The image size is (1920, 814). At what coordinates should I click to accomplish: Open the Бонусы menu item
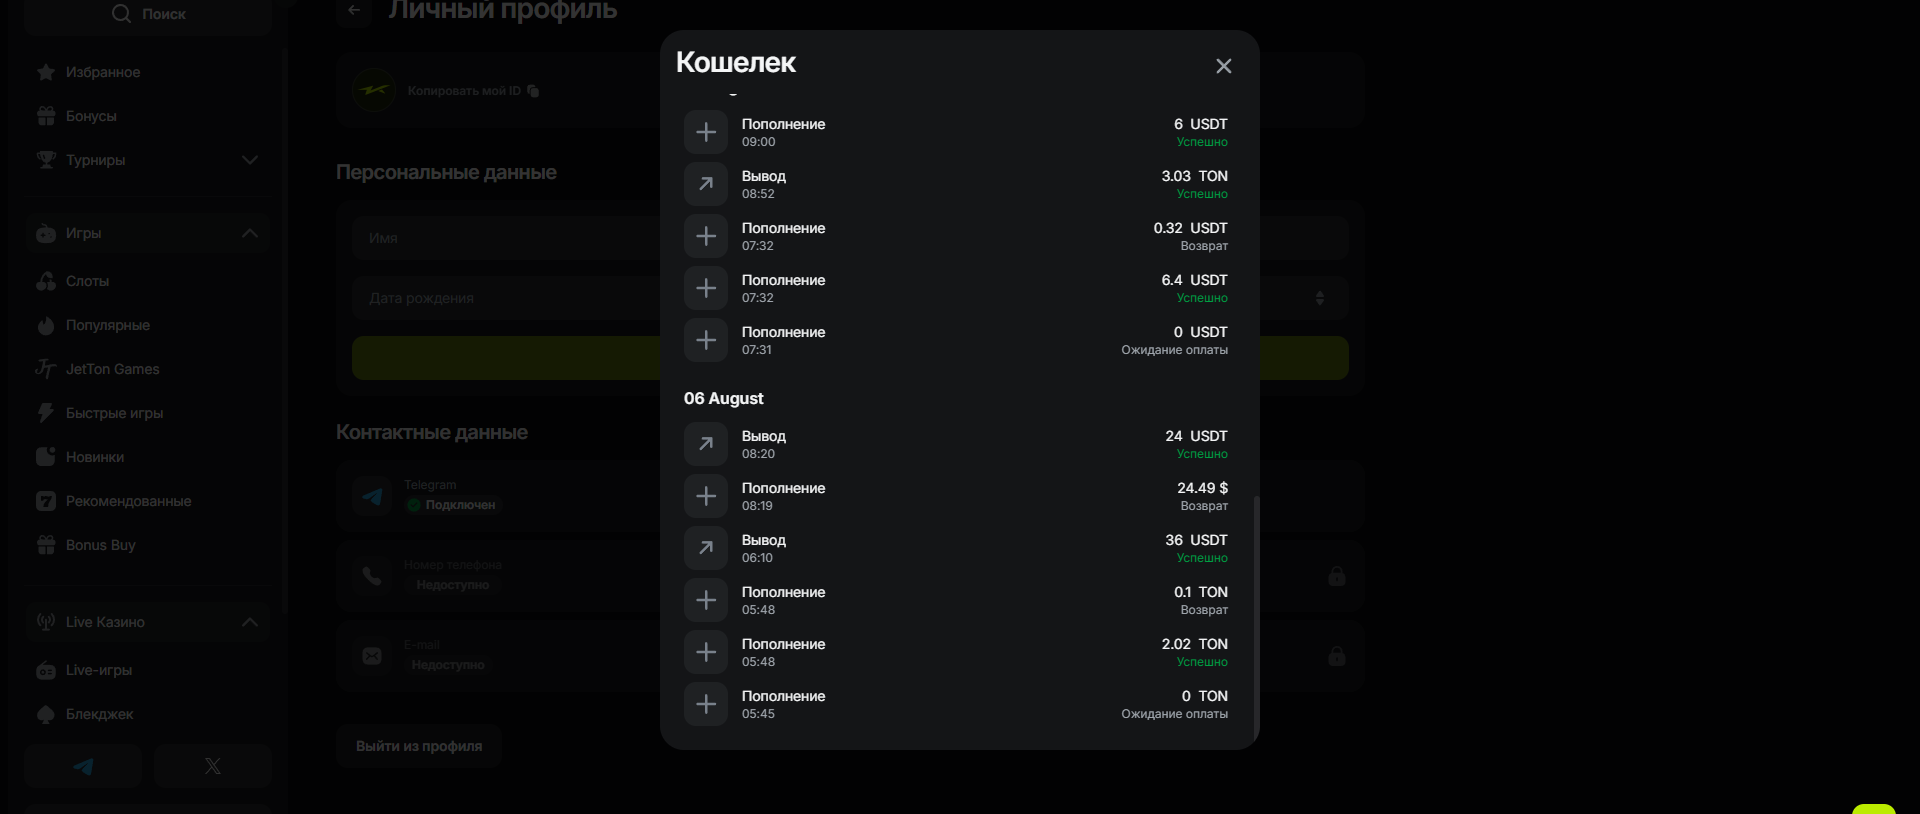(91, 116)
